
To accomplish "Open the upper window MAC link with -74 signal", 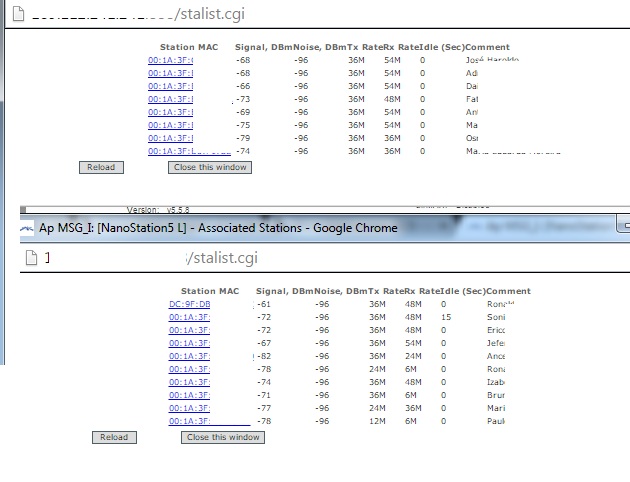I will pos(189,151).
